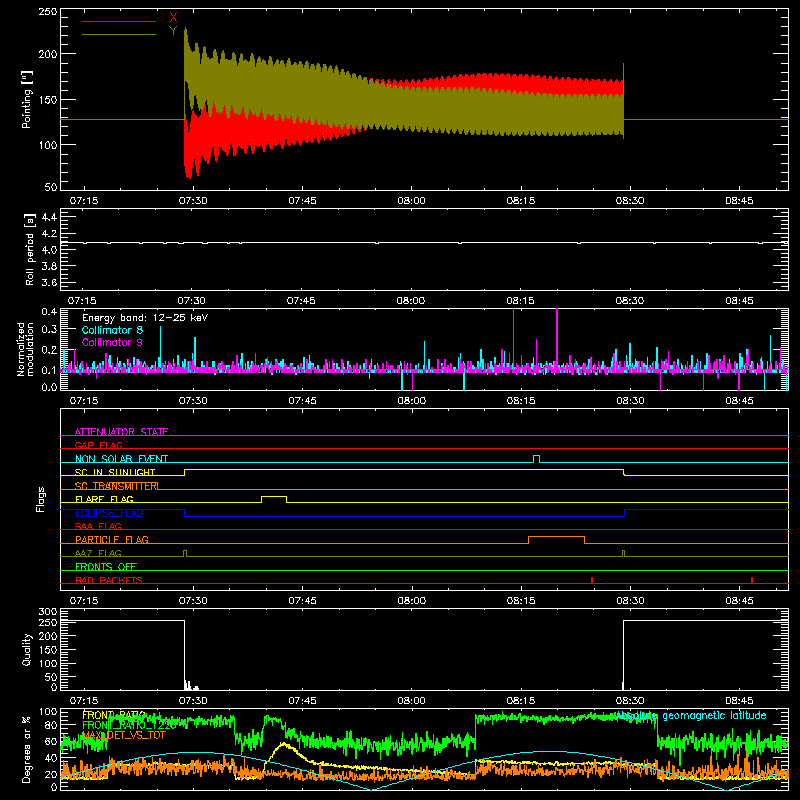Select the Collimator 8 legend entry
The width and height of the screenshot is (800, 800).
point(112,330)
